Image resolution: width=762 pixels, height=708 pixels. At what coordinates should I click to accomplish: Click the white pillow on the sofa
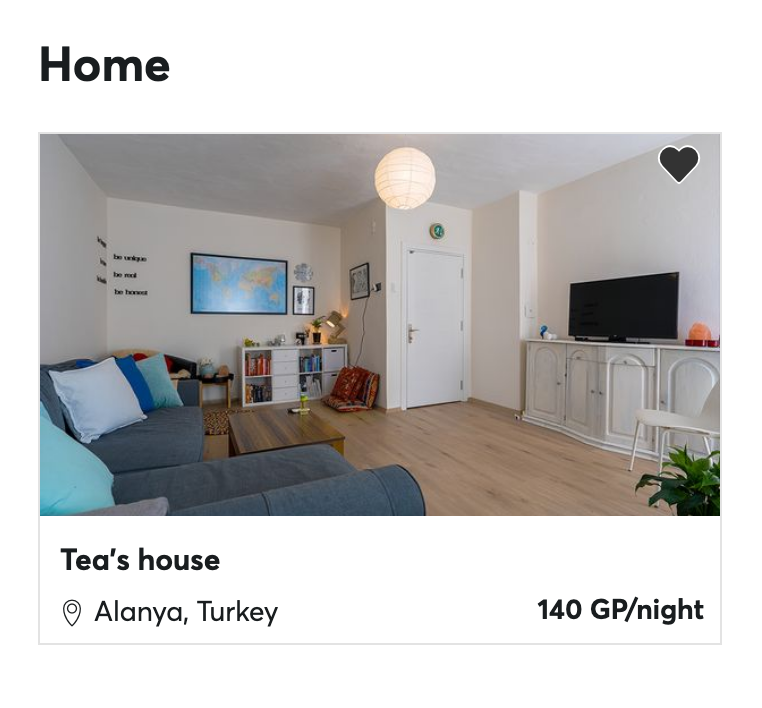click(97, 399)
